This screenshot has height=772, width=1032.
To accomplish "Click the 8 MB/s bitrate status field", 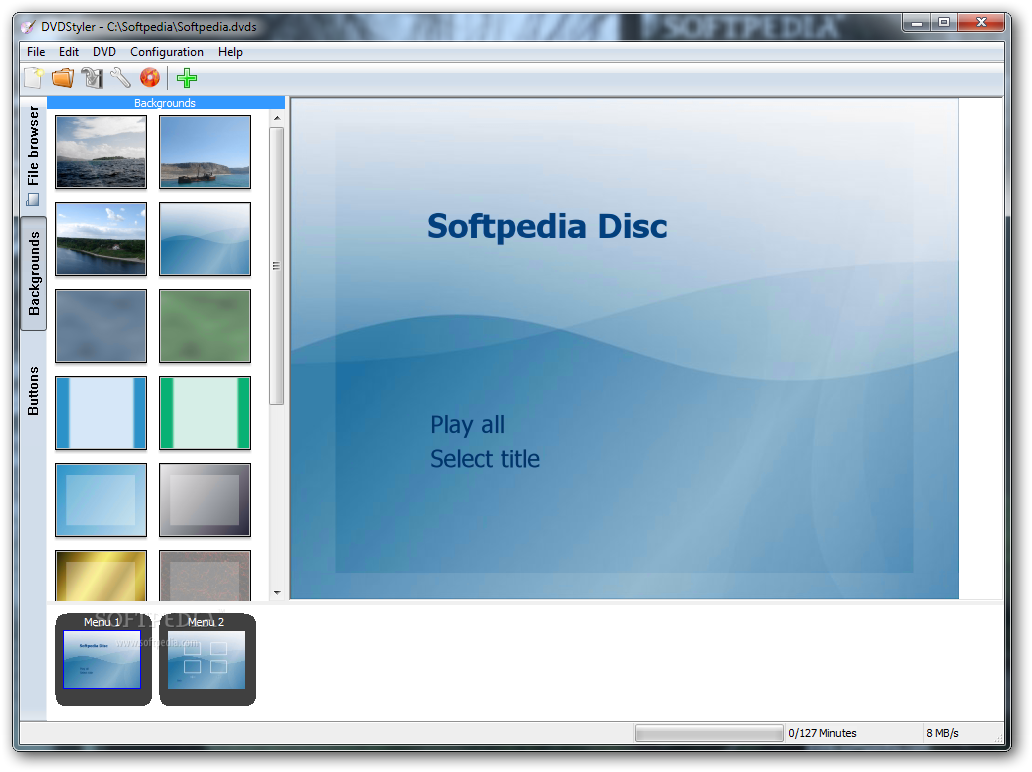I will point(942,733).
